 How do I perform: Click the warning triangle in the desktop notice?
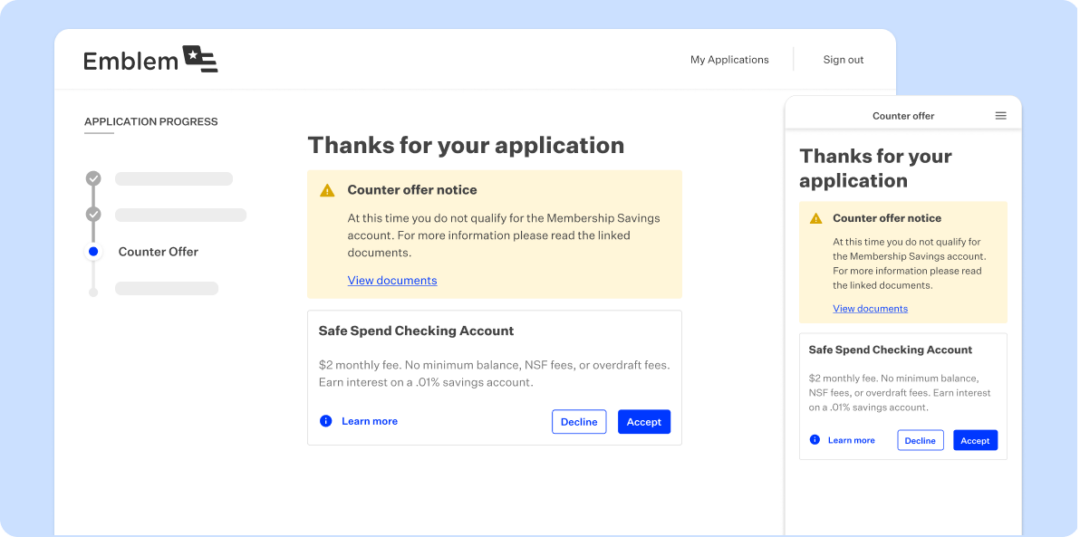pyautogui.click(x=327, y=190)
